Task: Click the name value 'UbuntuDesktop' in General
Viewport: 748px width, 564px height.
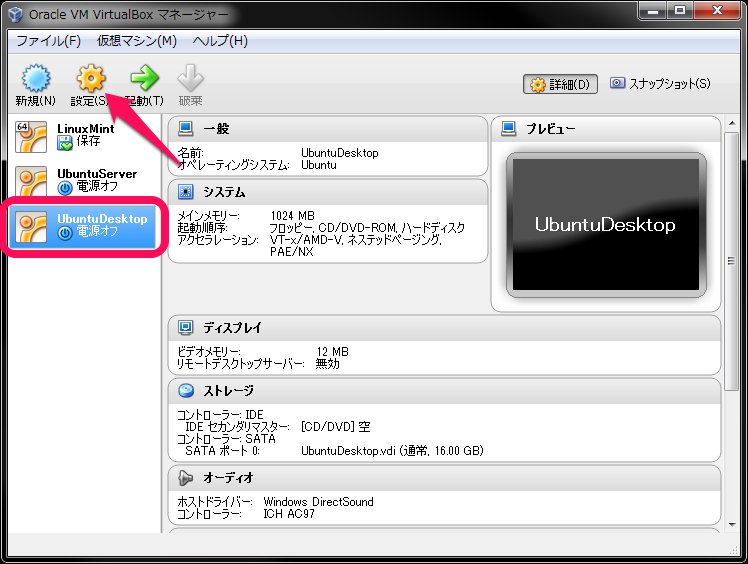Action: [x=340, y=153]
